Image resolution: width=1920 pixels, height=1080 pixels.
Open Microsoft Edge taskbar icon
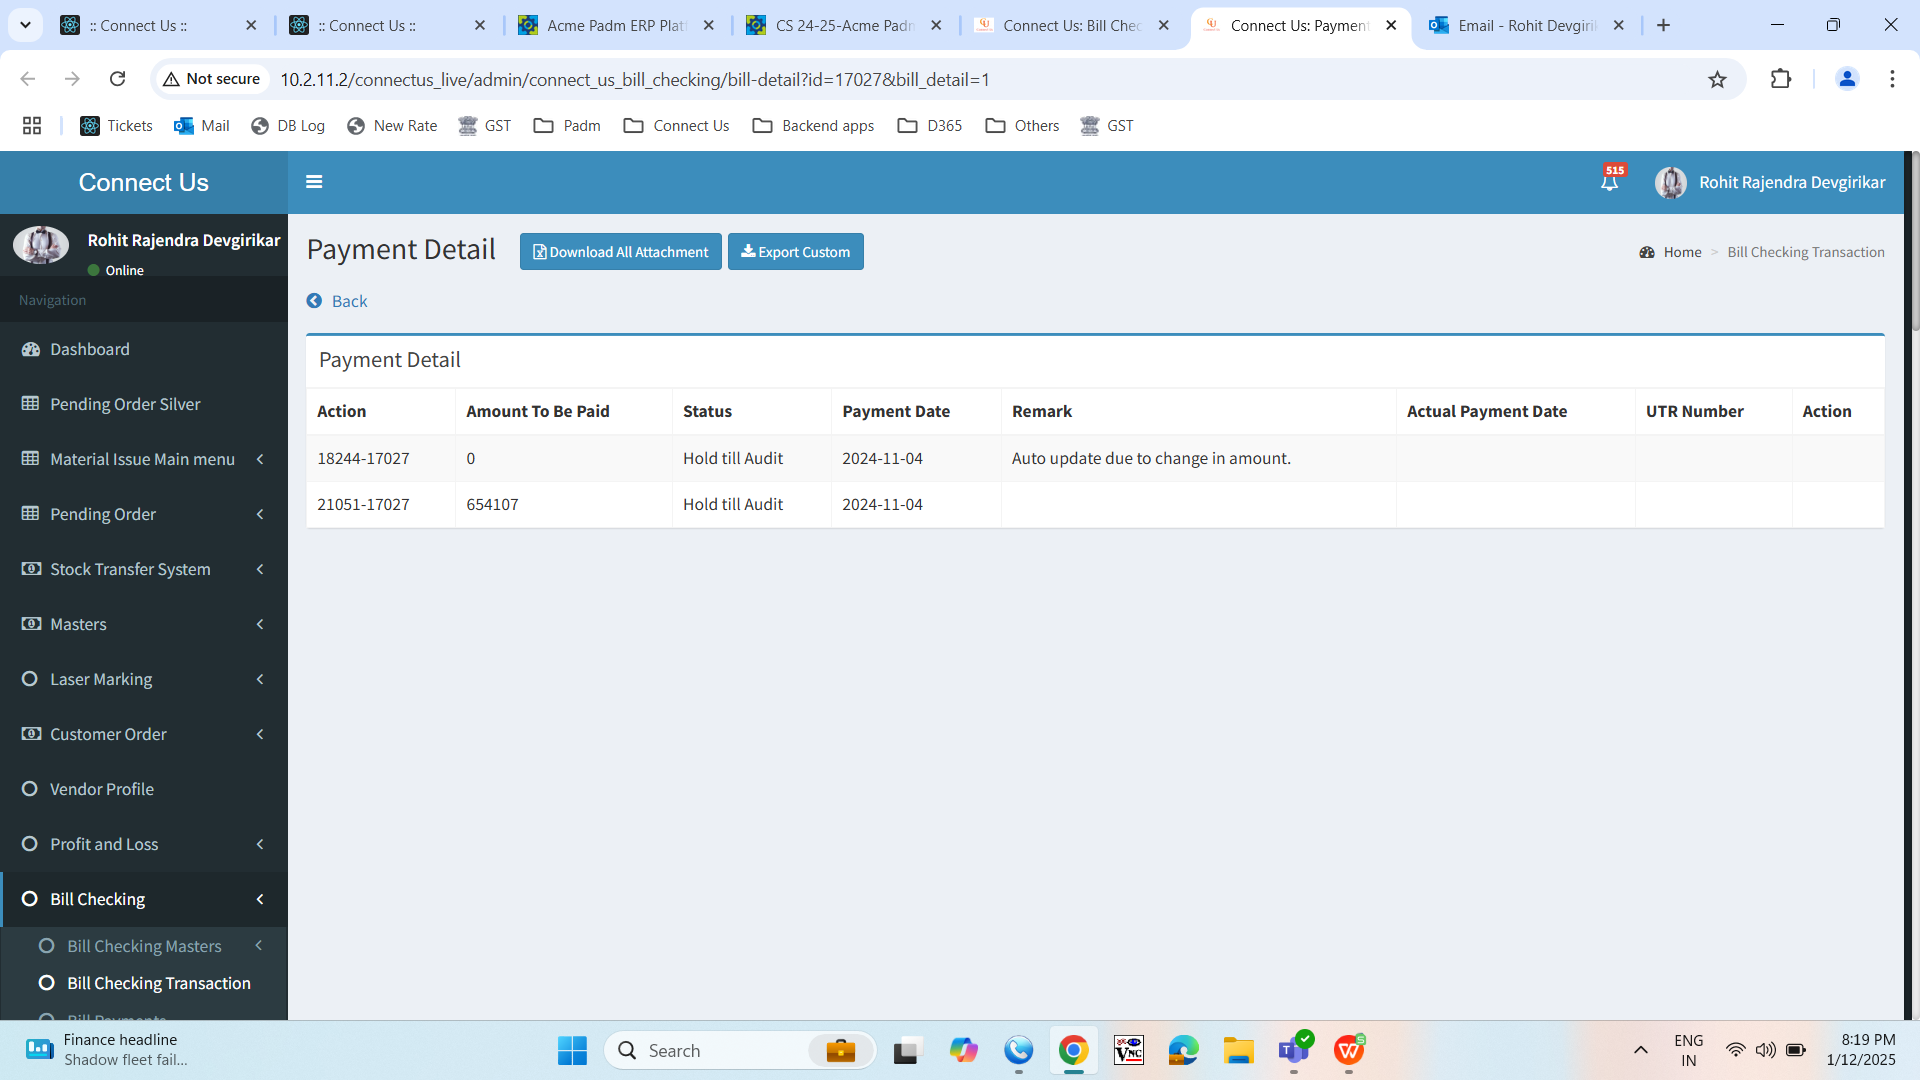pyautogui.click(x=1184, y=1050)
